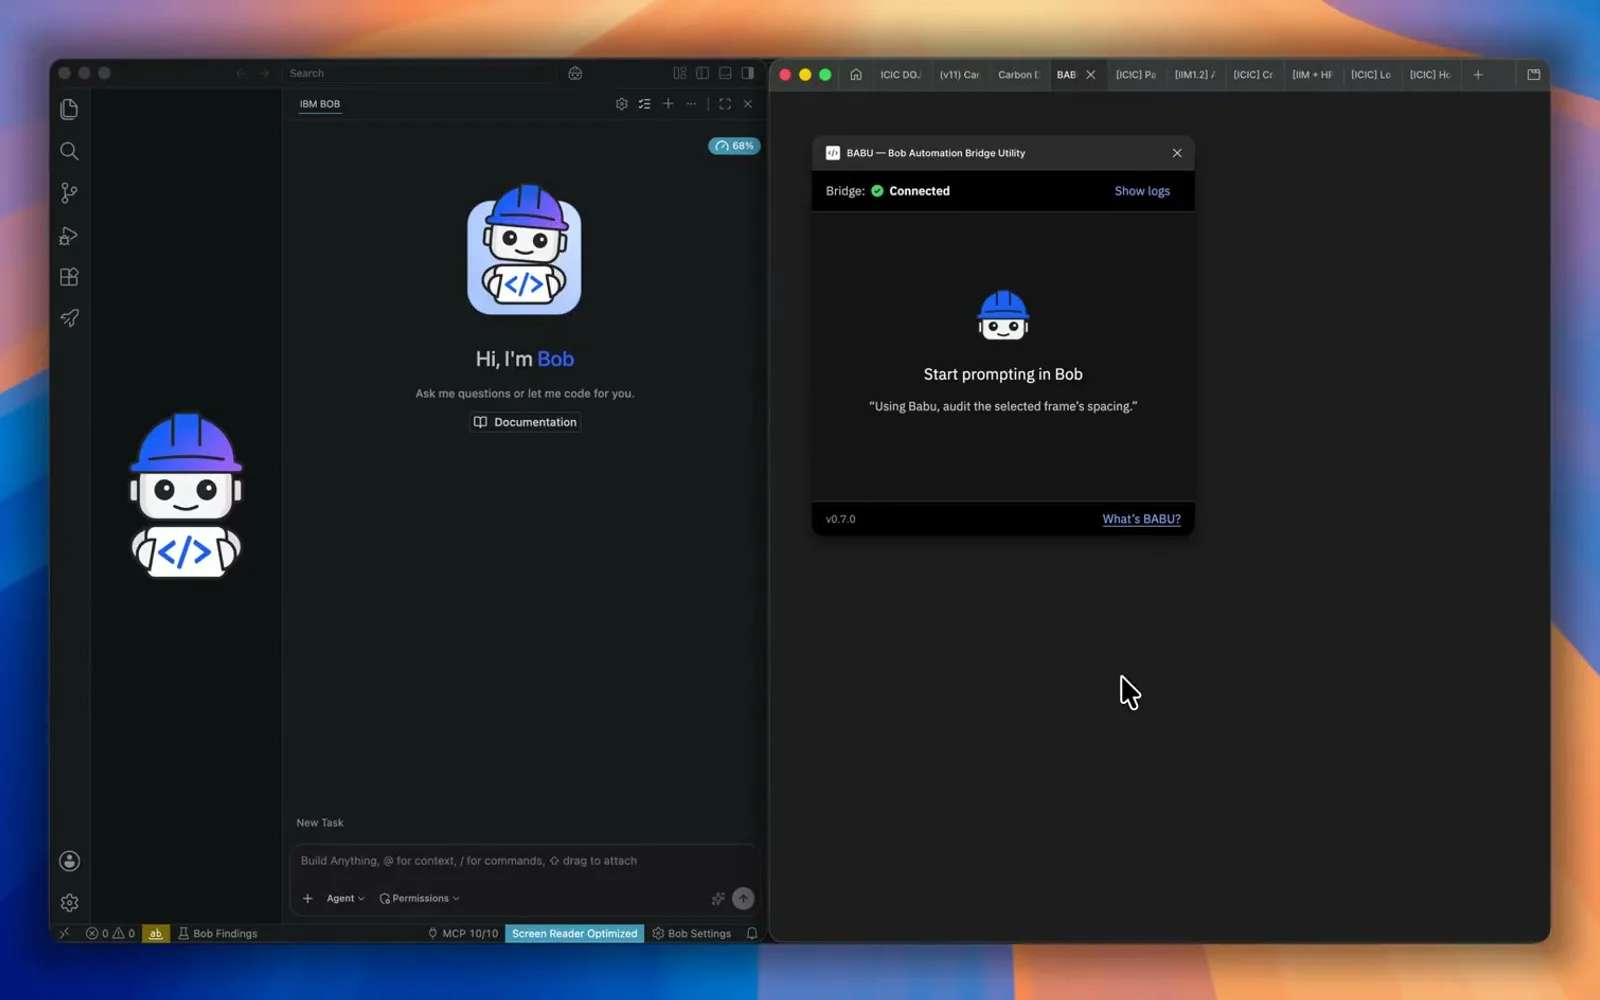Toggle the bottom panel layout icon
The width and height of the screenshot is (1600, 1000).
725,73
